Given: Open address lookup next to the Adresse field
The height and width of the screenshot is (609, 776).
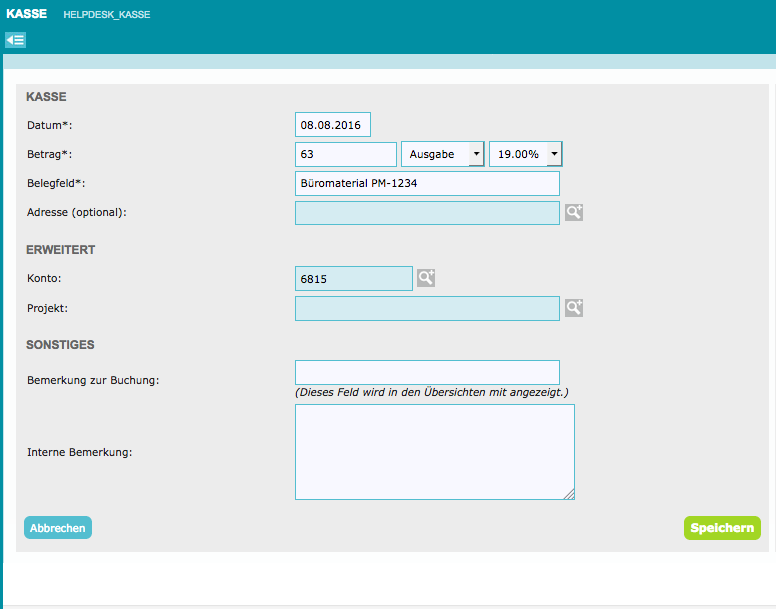Looking at the screenshot, I should (x=573, y=213).
